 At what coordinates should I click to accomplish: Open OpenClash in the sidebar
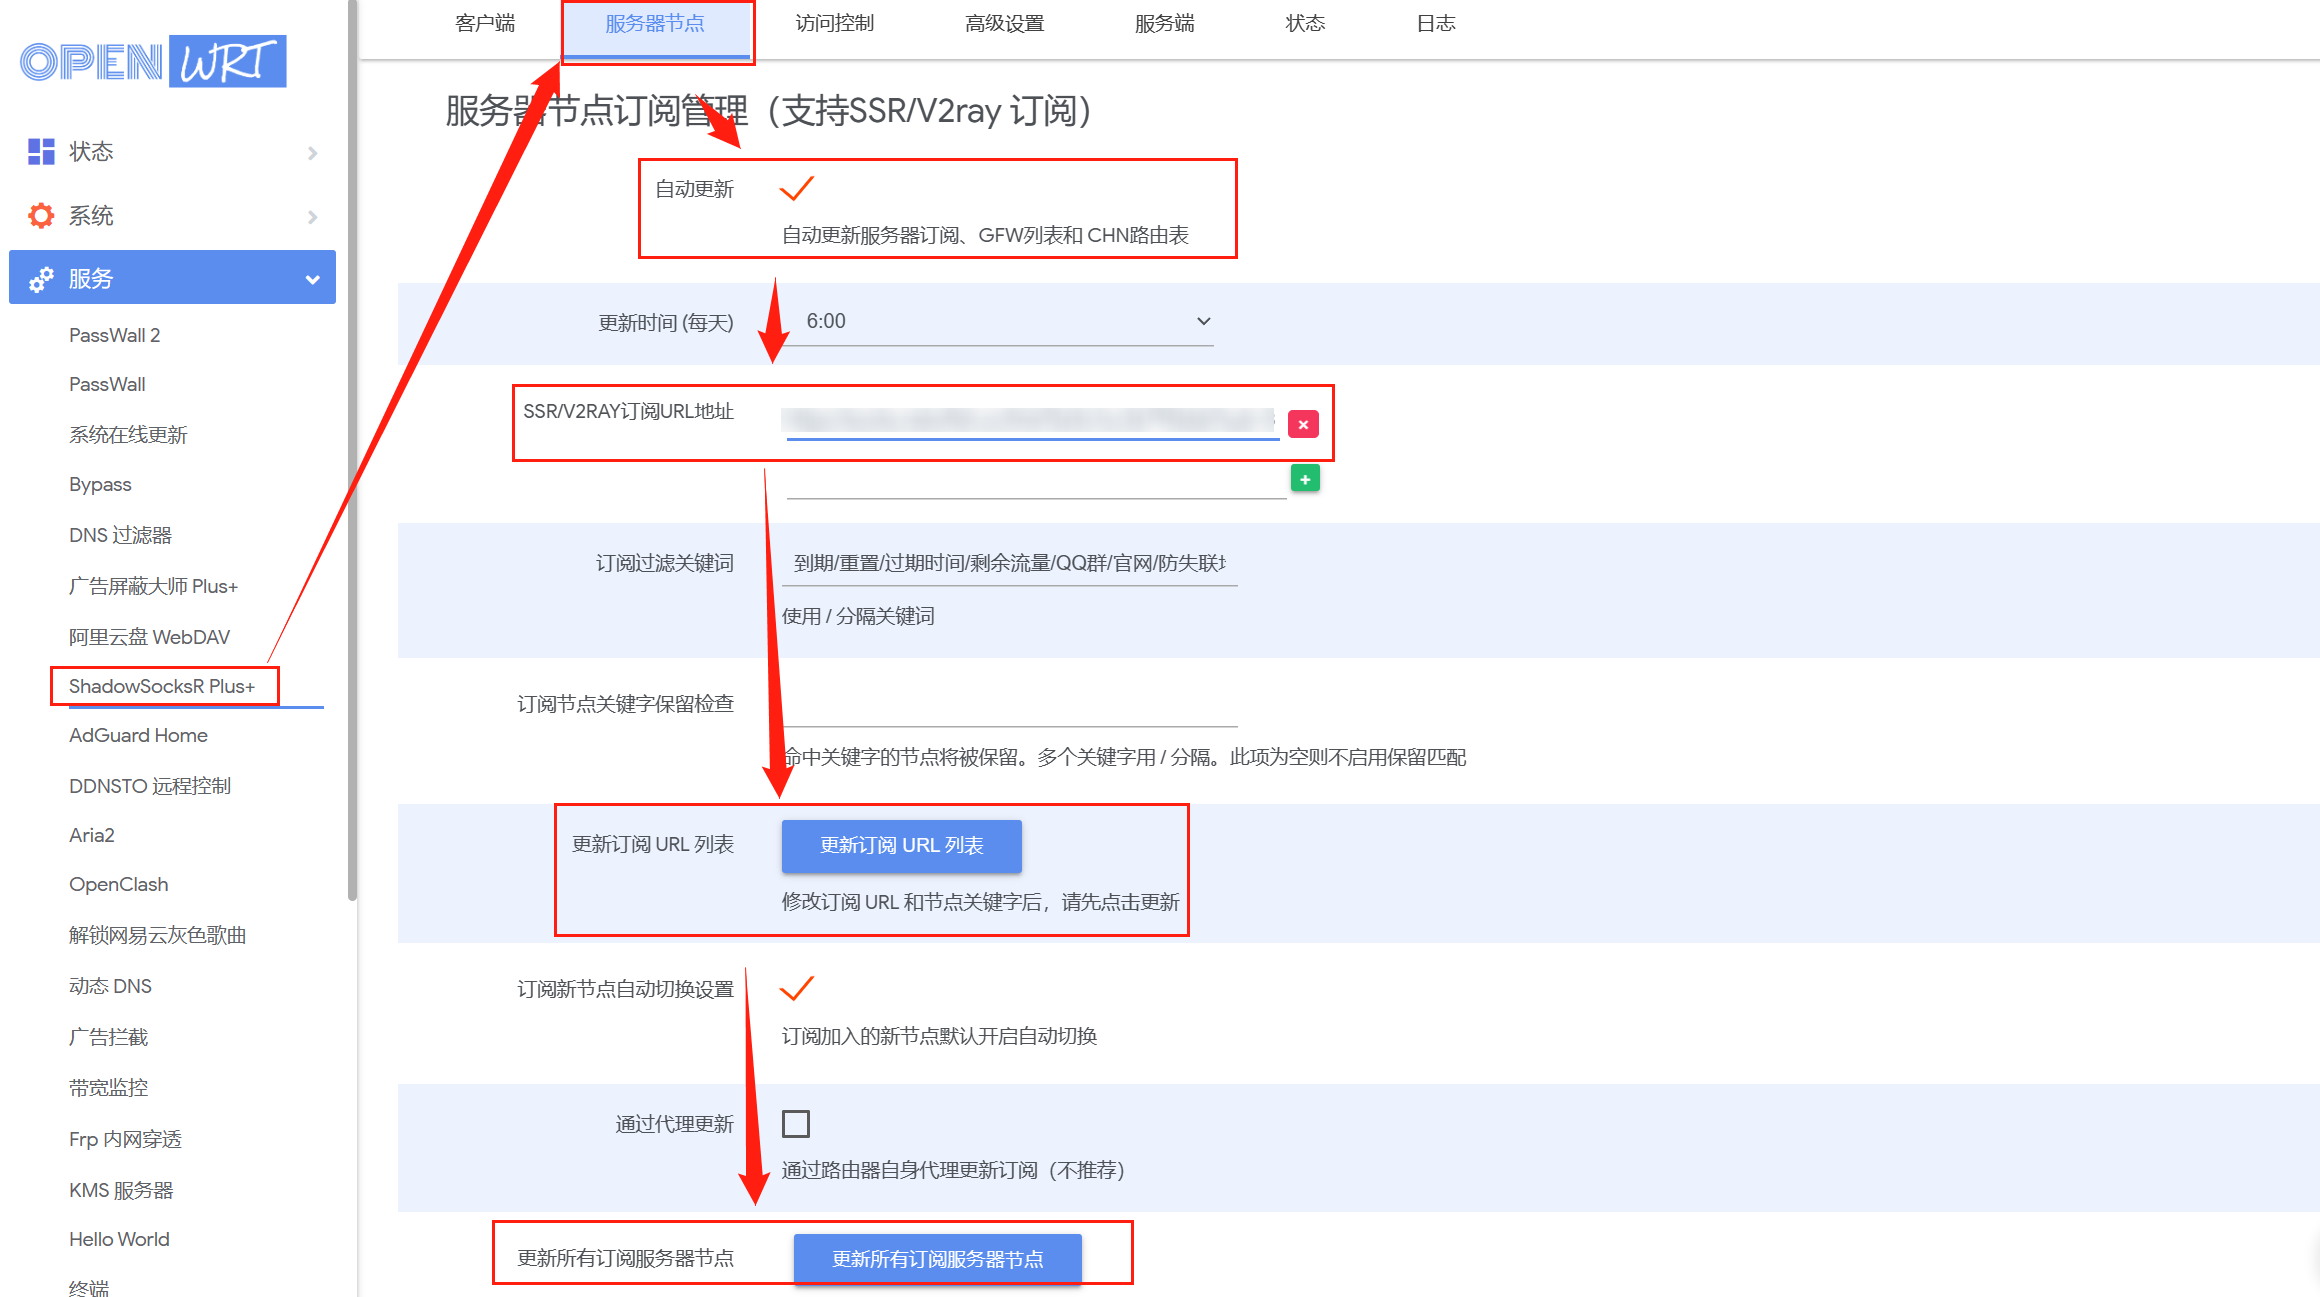[x=118, y=884]
